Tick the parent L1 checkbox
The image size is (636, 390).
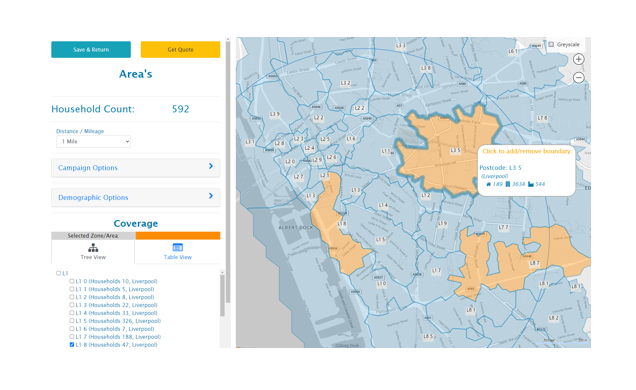(58, 273)
